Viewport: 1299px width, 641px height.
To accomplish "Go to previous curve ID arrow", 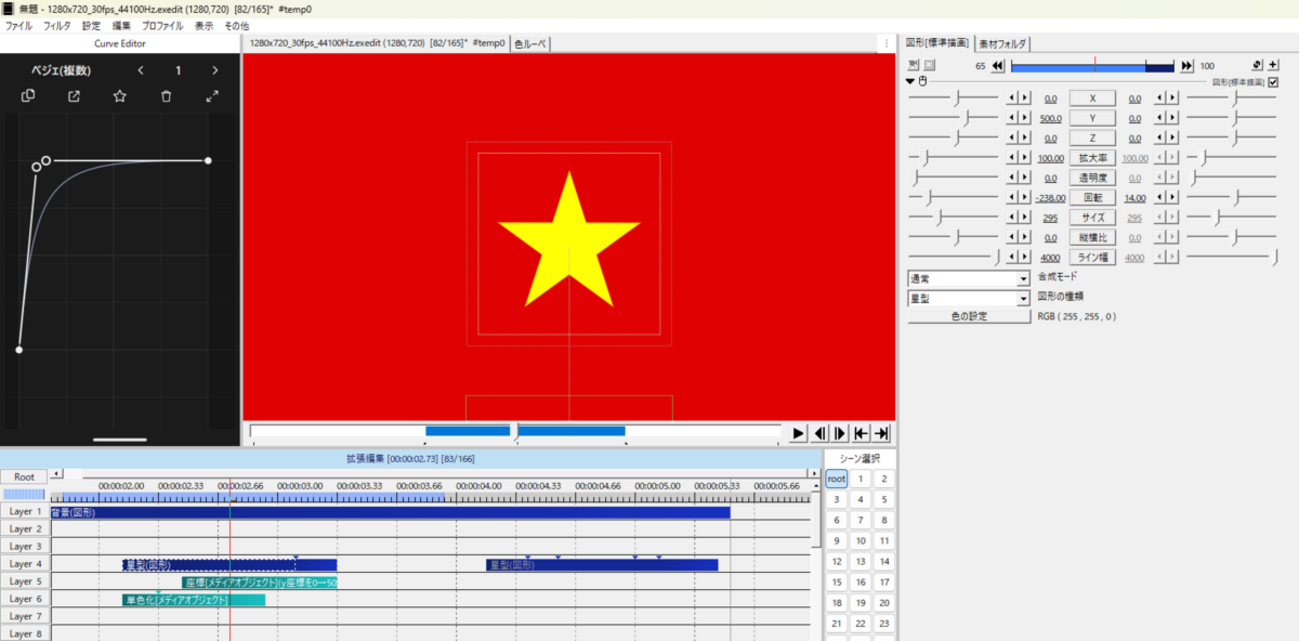I will click(141, 70).
